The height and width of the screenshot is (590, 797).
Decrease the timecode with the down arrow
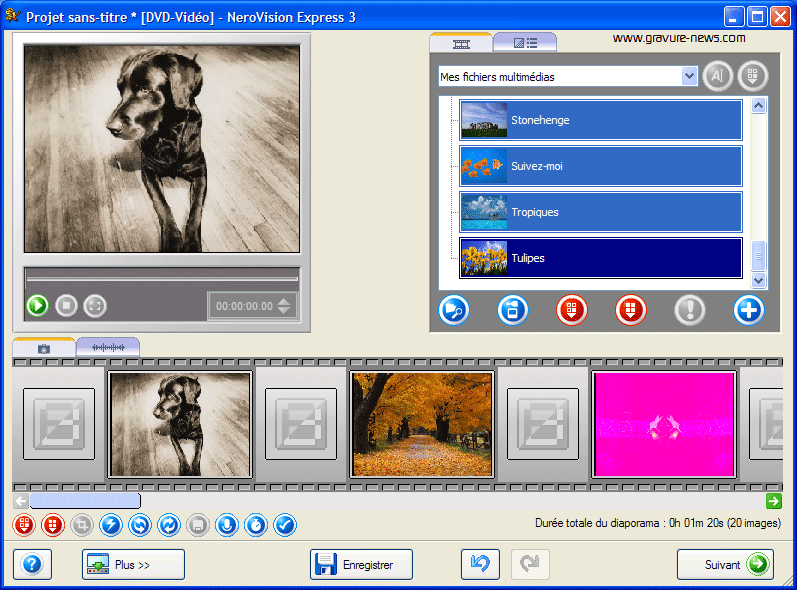click(284, 311)
